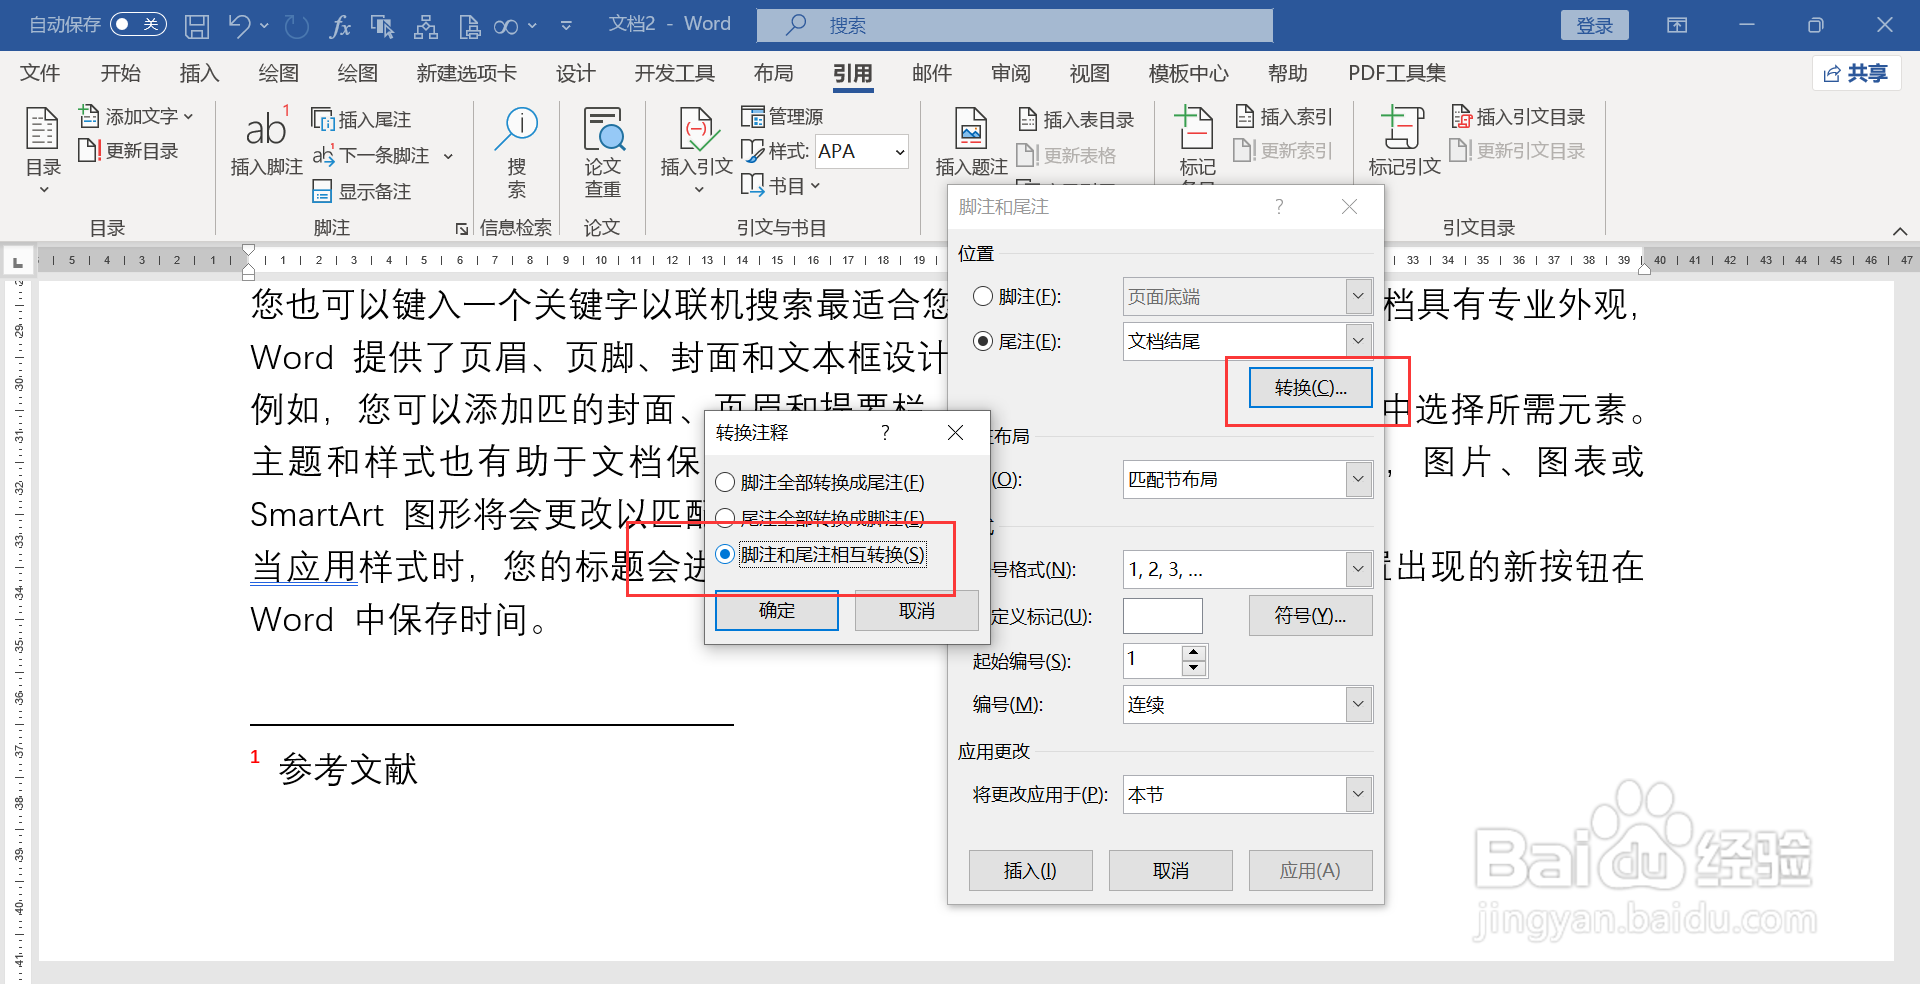Click Insert Table of Authorities (插入引文目录)

[x=1518, y=117]
